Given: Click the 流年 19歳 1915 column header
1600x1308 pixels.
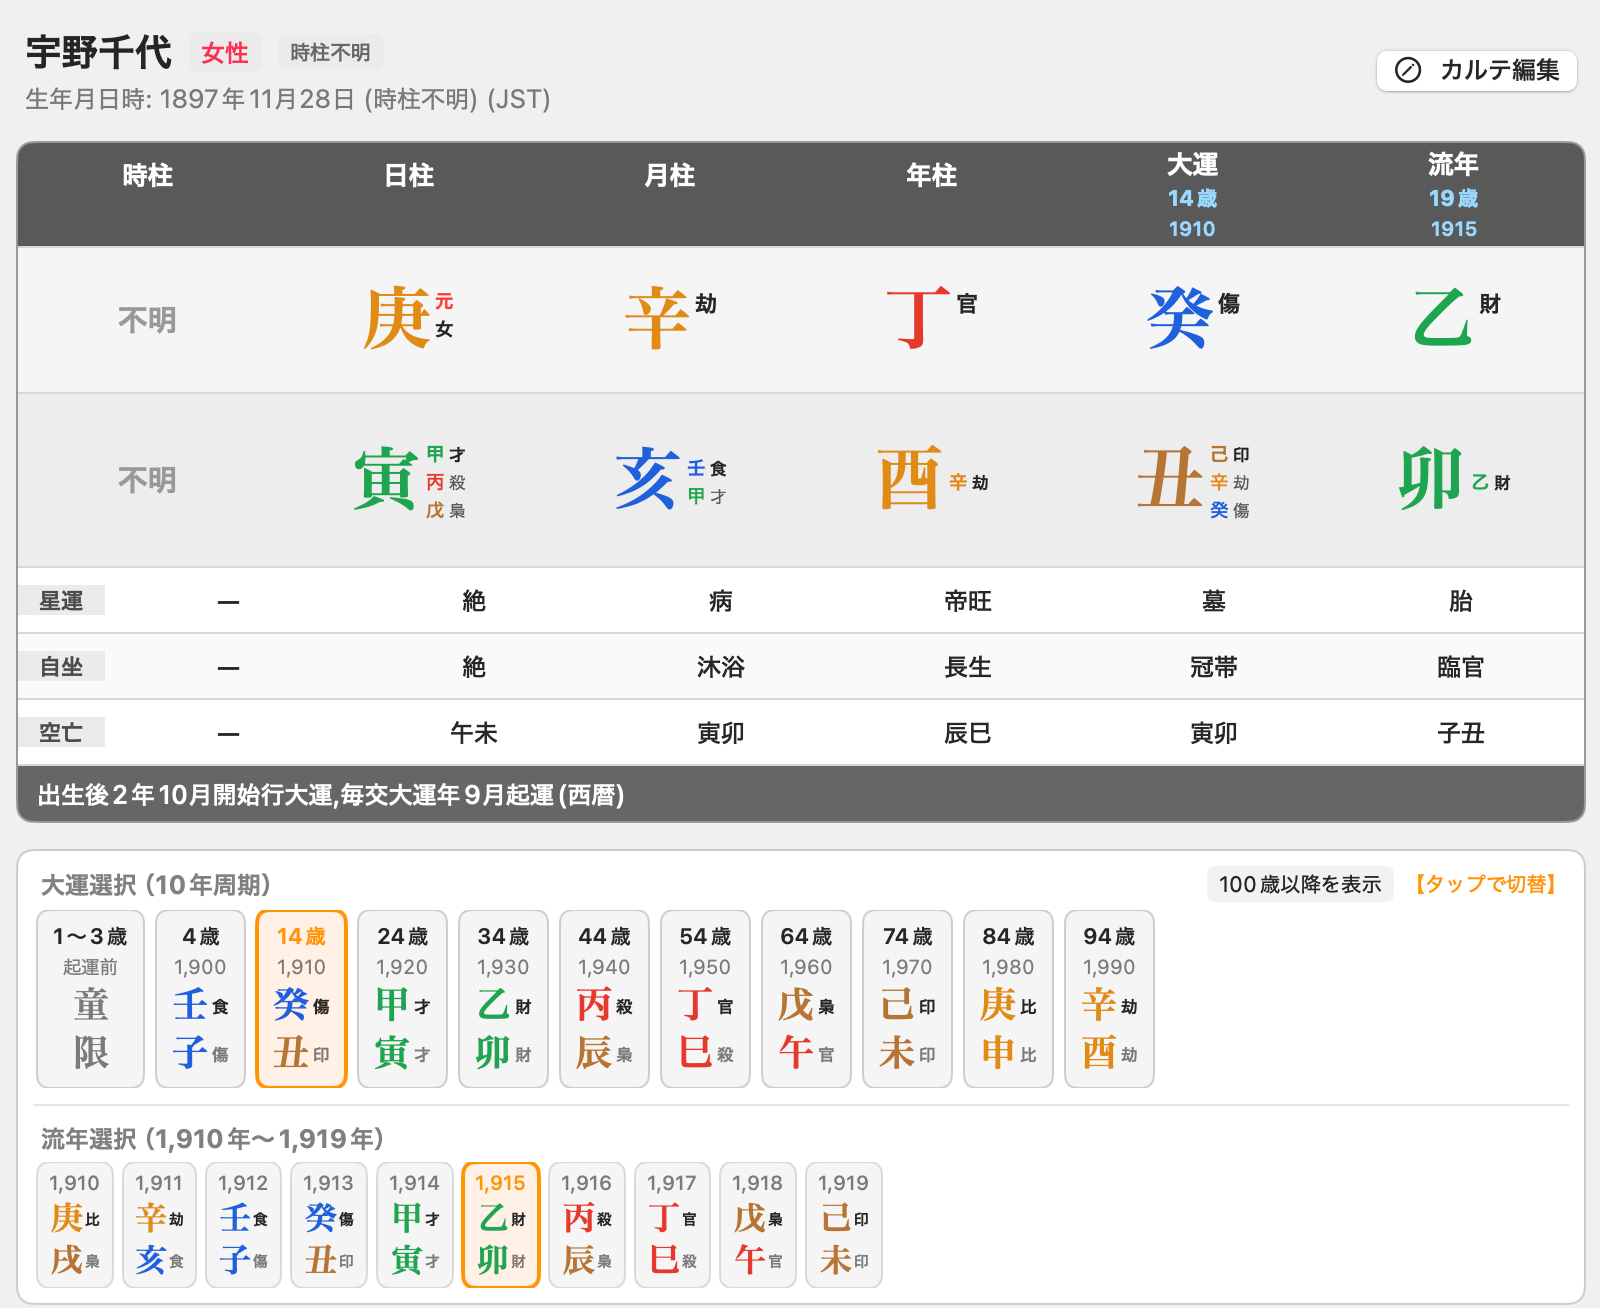Looking at the screenshot, I should pyautogui.click(x=1453, y=195).
